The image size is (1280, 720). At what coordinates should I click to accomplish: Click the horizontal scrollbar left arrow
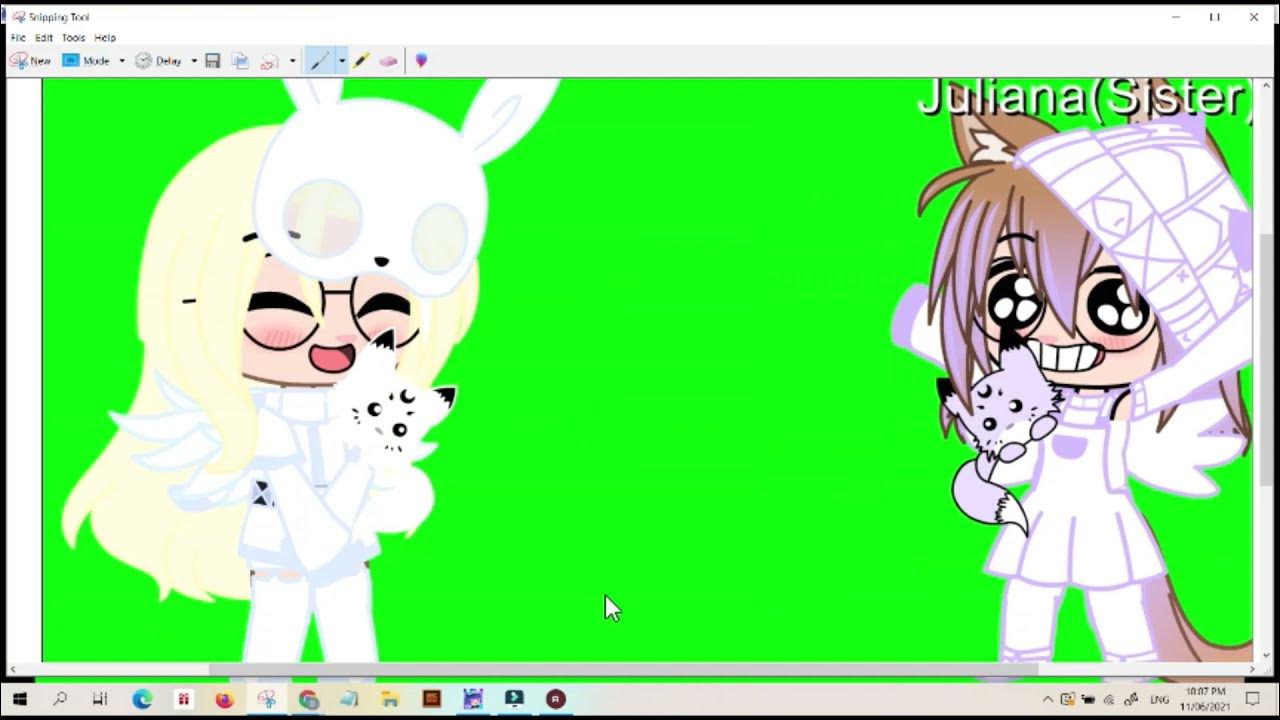point(13,669)
